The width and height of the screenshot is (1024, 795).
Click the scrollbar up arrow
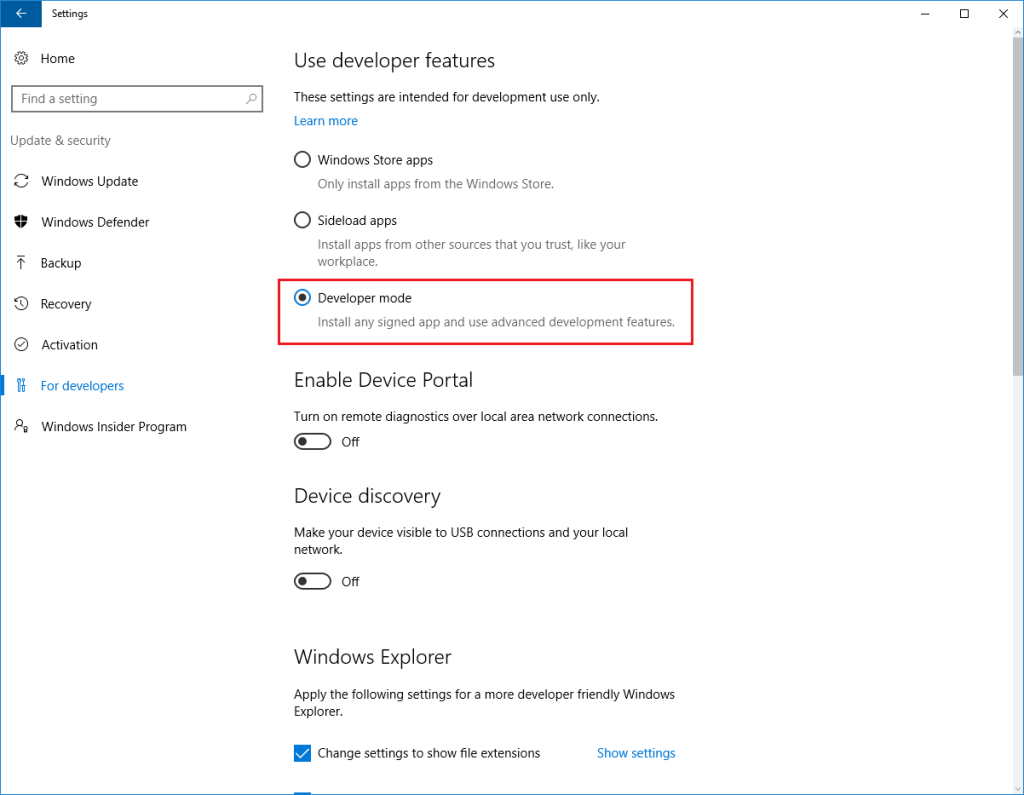pos(1017,33)
